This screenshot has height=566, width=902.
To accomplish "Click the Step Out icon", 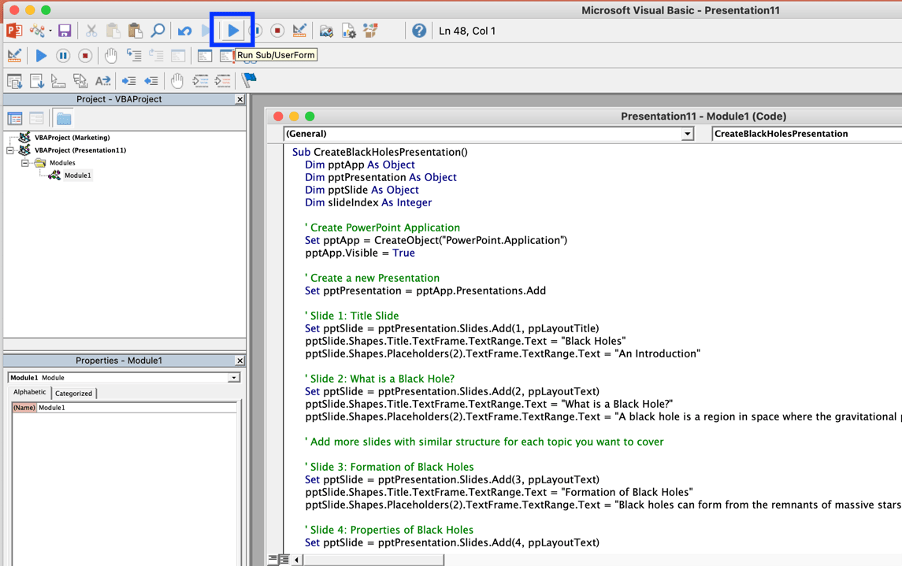I will [x=178, y=55].
